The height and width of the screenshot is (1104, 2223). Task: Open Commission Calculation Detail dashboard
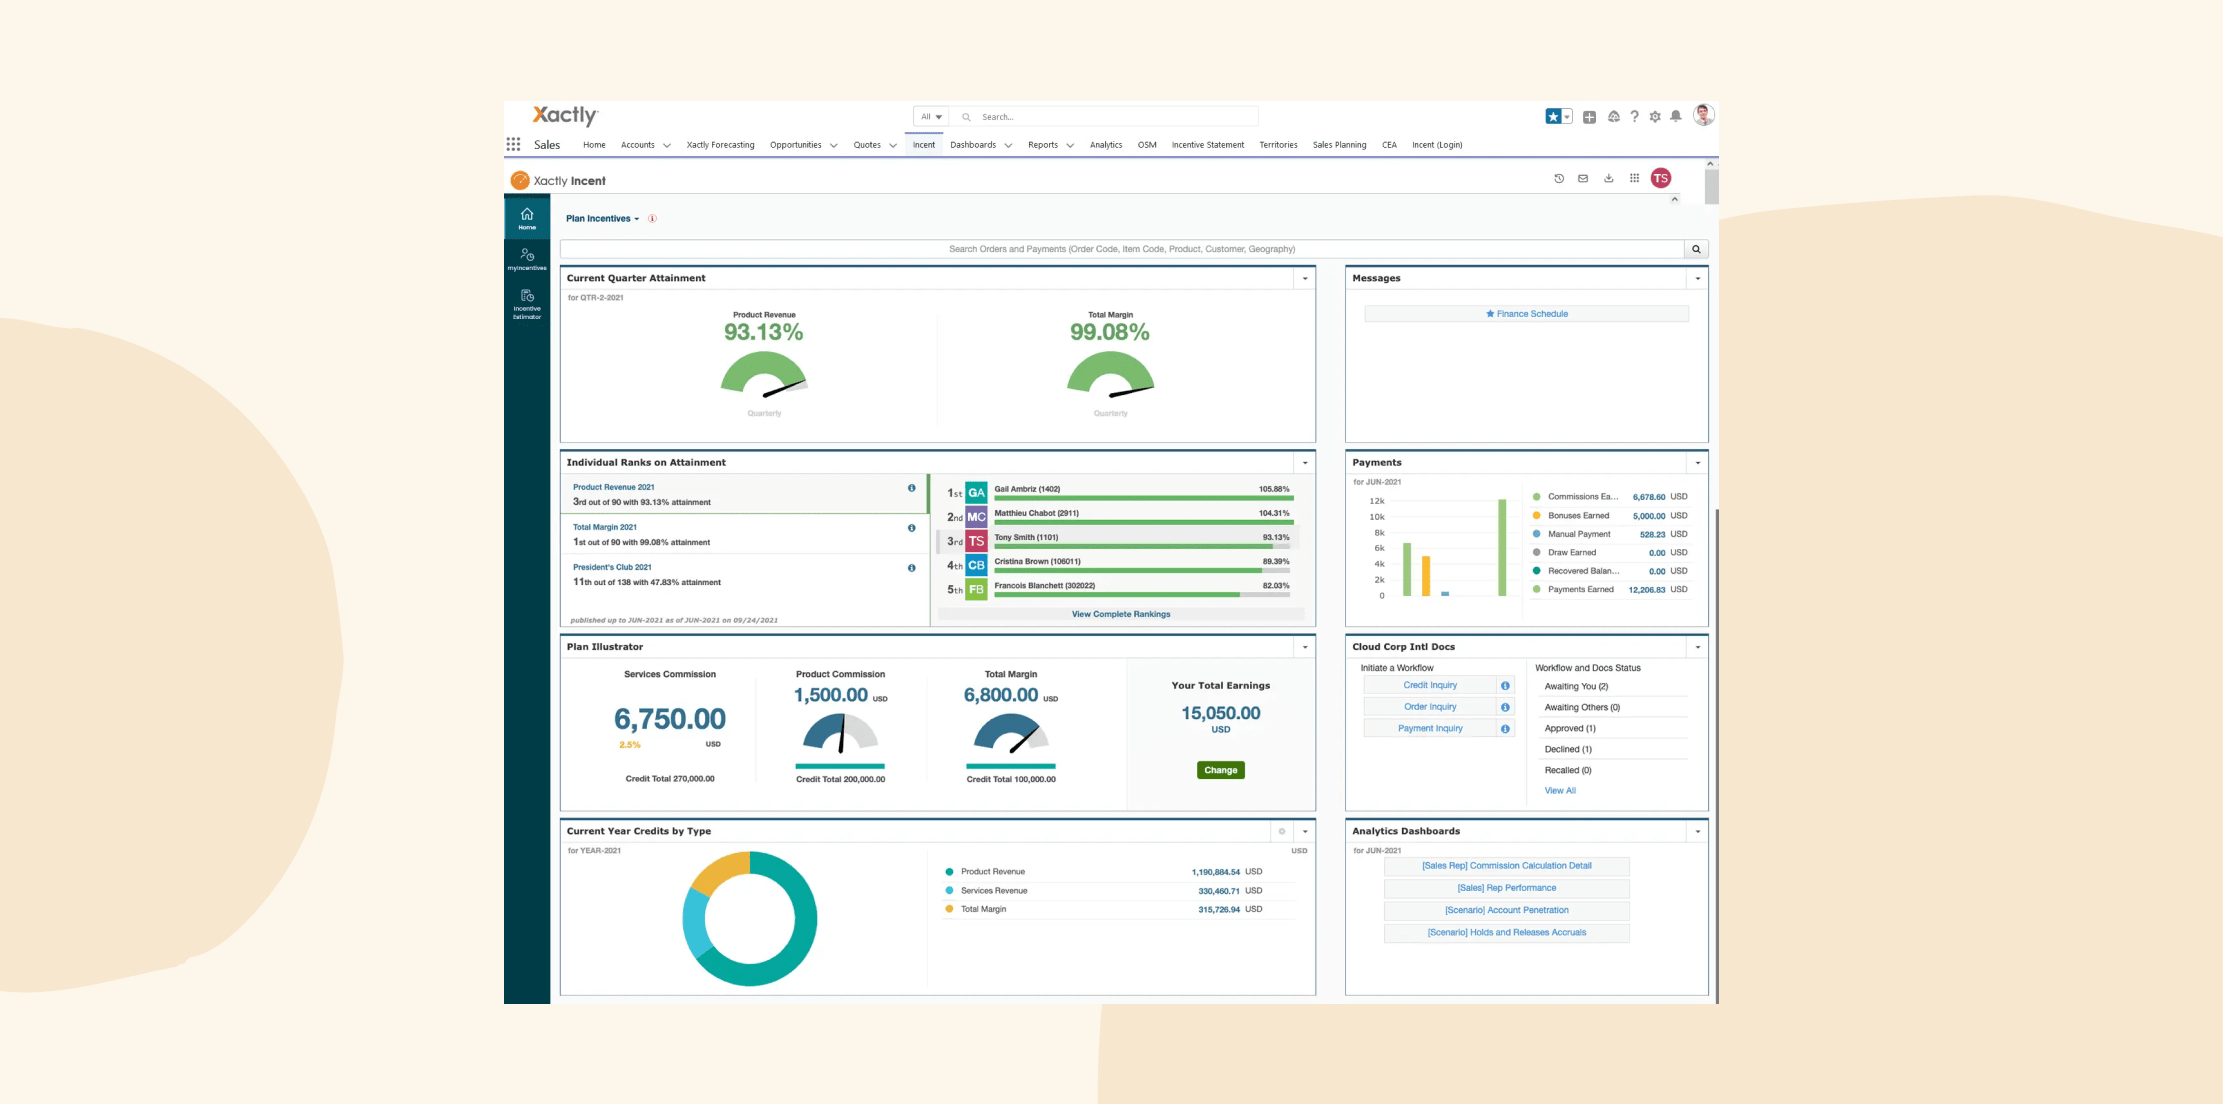1507,866
